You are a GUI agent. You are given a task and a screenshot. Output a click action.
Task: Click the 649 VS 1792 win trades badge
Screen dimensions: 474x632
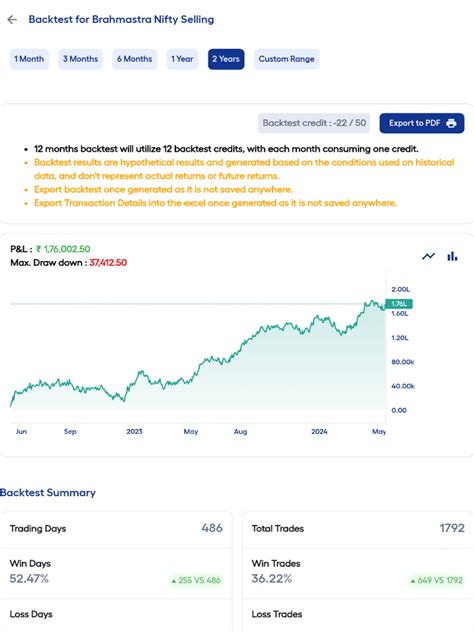point(437,580)
